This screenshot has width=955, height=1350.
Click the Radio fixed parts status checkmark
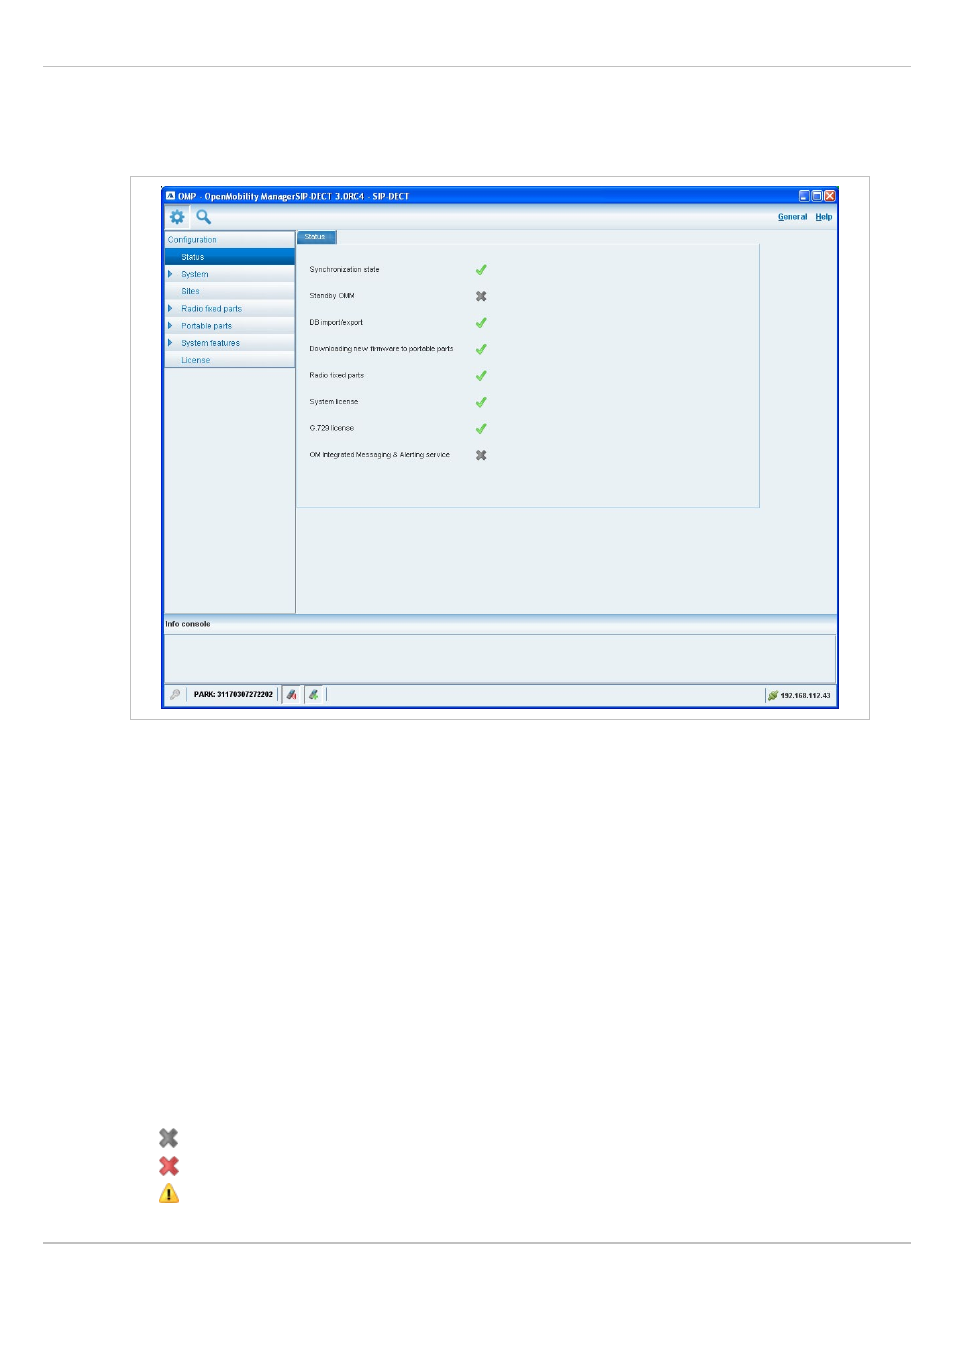click(481, 376)
